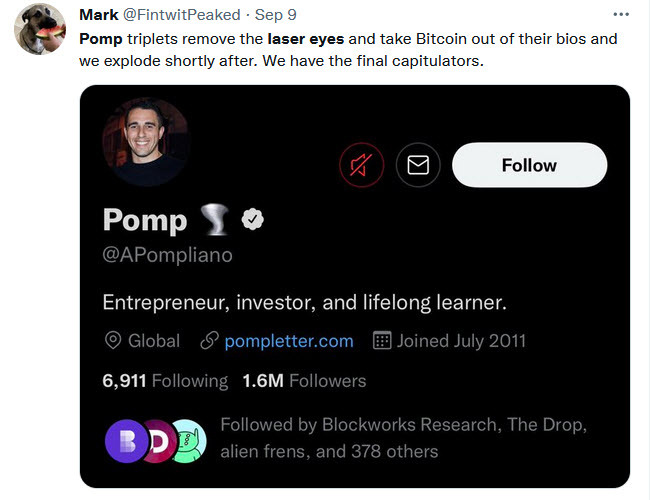Click the @APompliano handle

tap(167, 255)
